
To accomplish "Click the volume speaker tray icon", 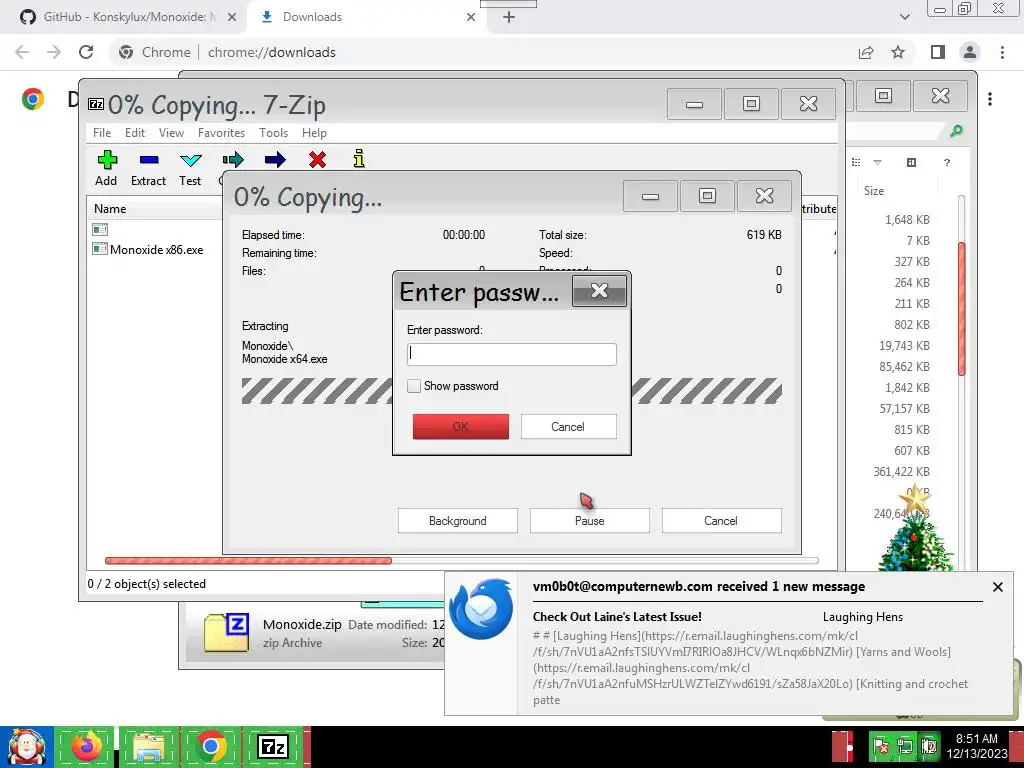I will 928,746.
